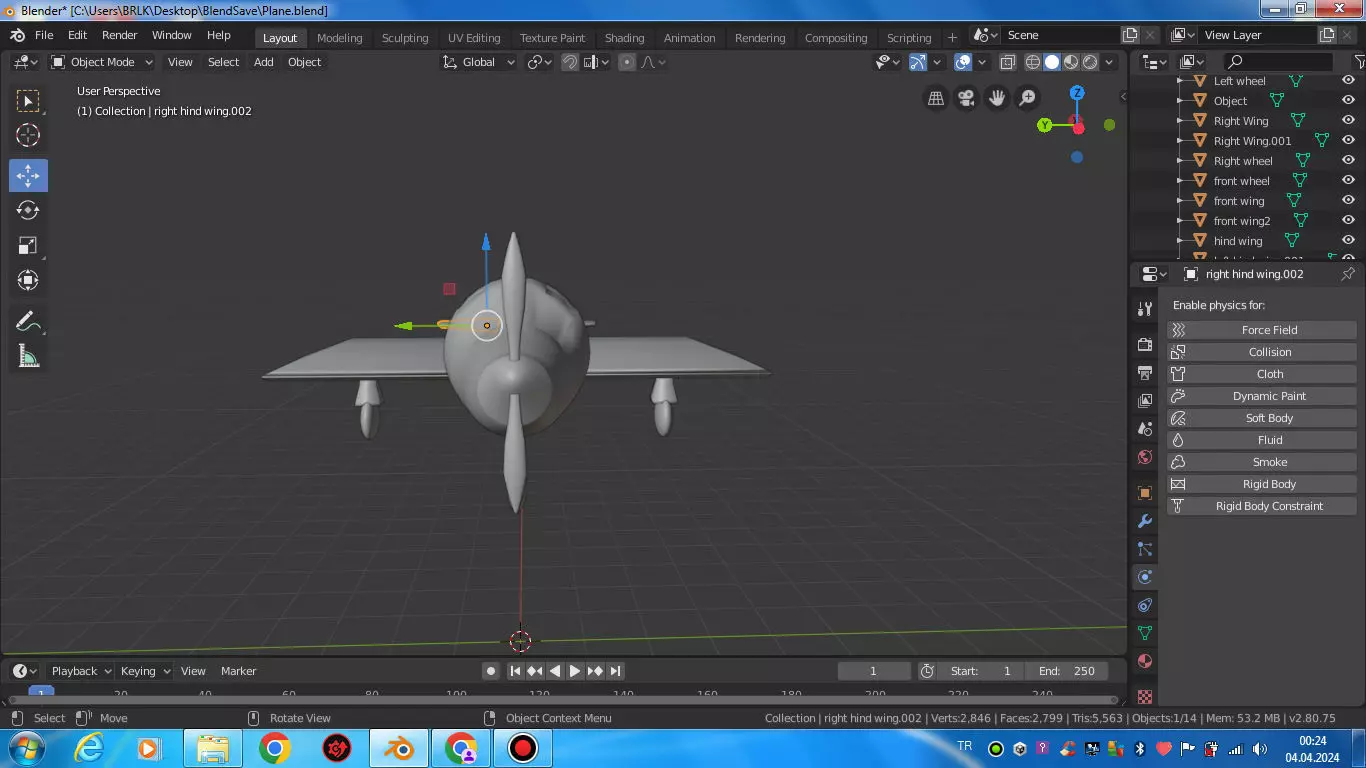Image resolution: width=1366 pixels, height=768 pixels.
Task: Select the Scale tool
Action: [28, 246]
